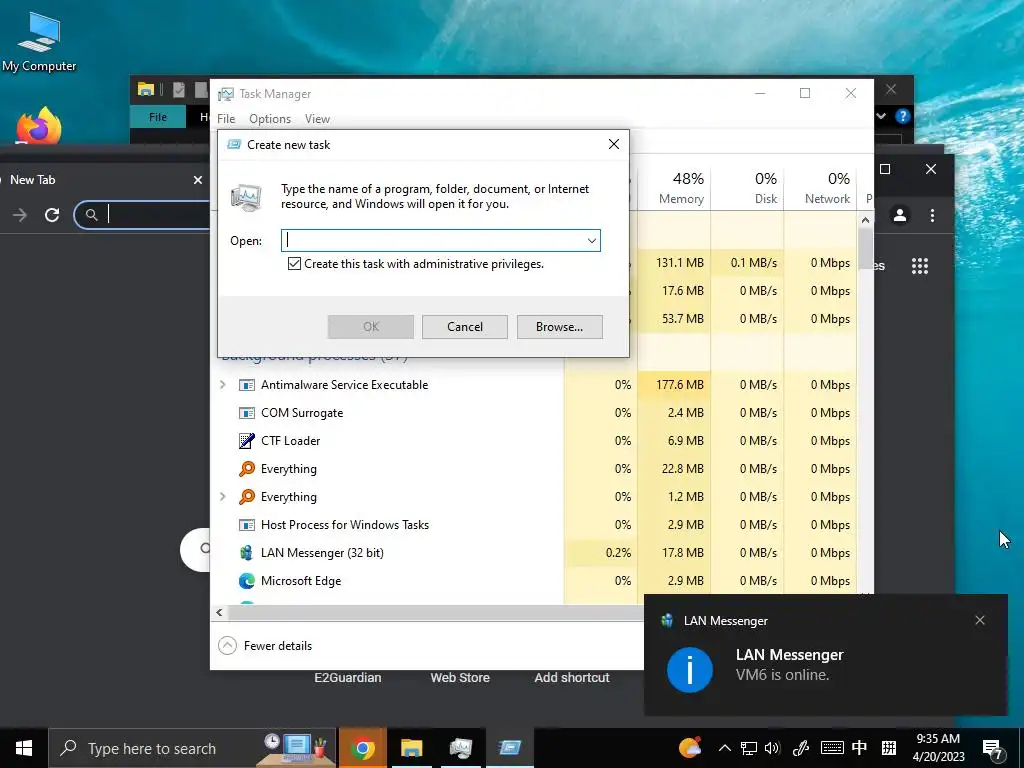Open the network tray icon
1024x768 pixels.
[748, 748]
